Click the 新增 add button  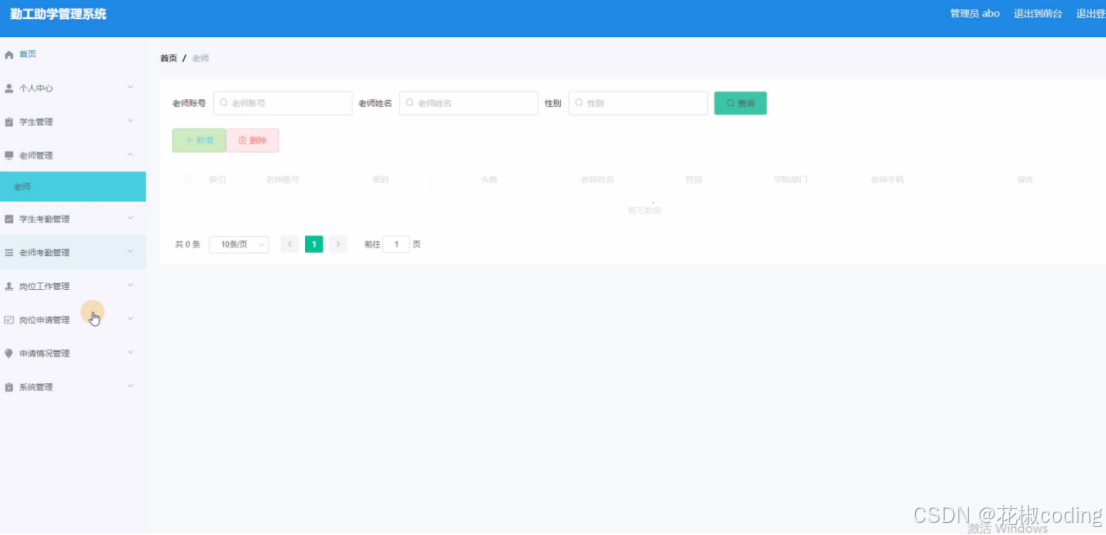199,140
